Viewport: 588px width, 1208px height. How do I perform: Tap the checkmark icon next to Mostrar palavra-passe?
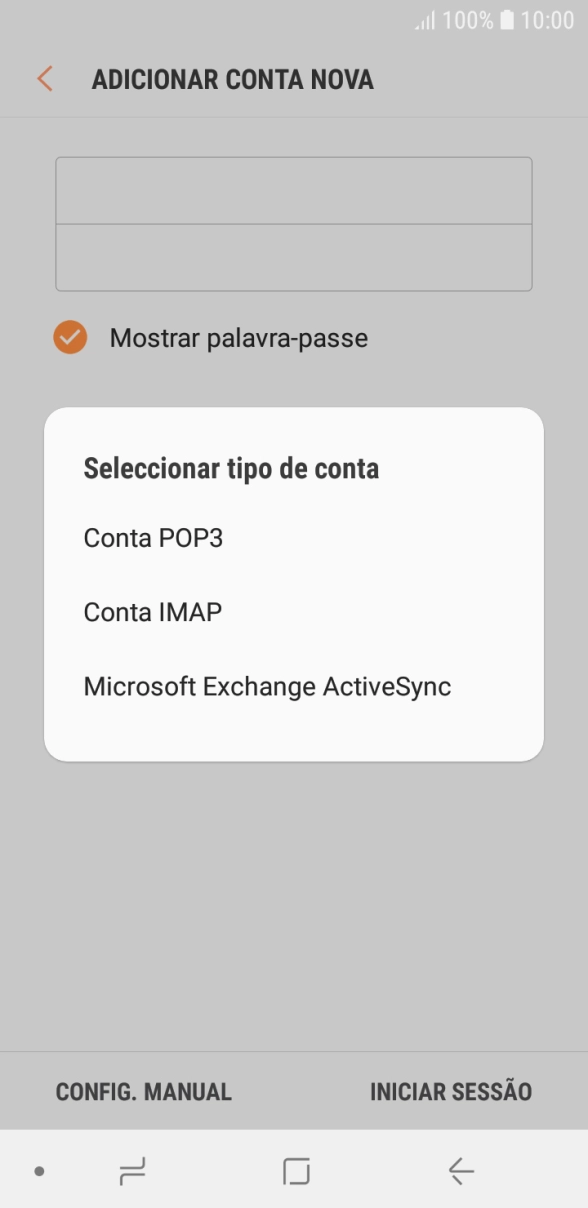pyautogui.click(x=68, y=337)
